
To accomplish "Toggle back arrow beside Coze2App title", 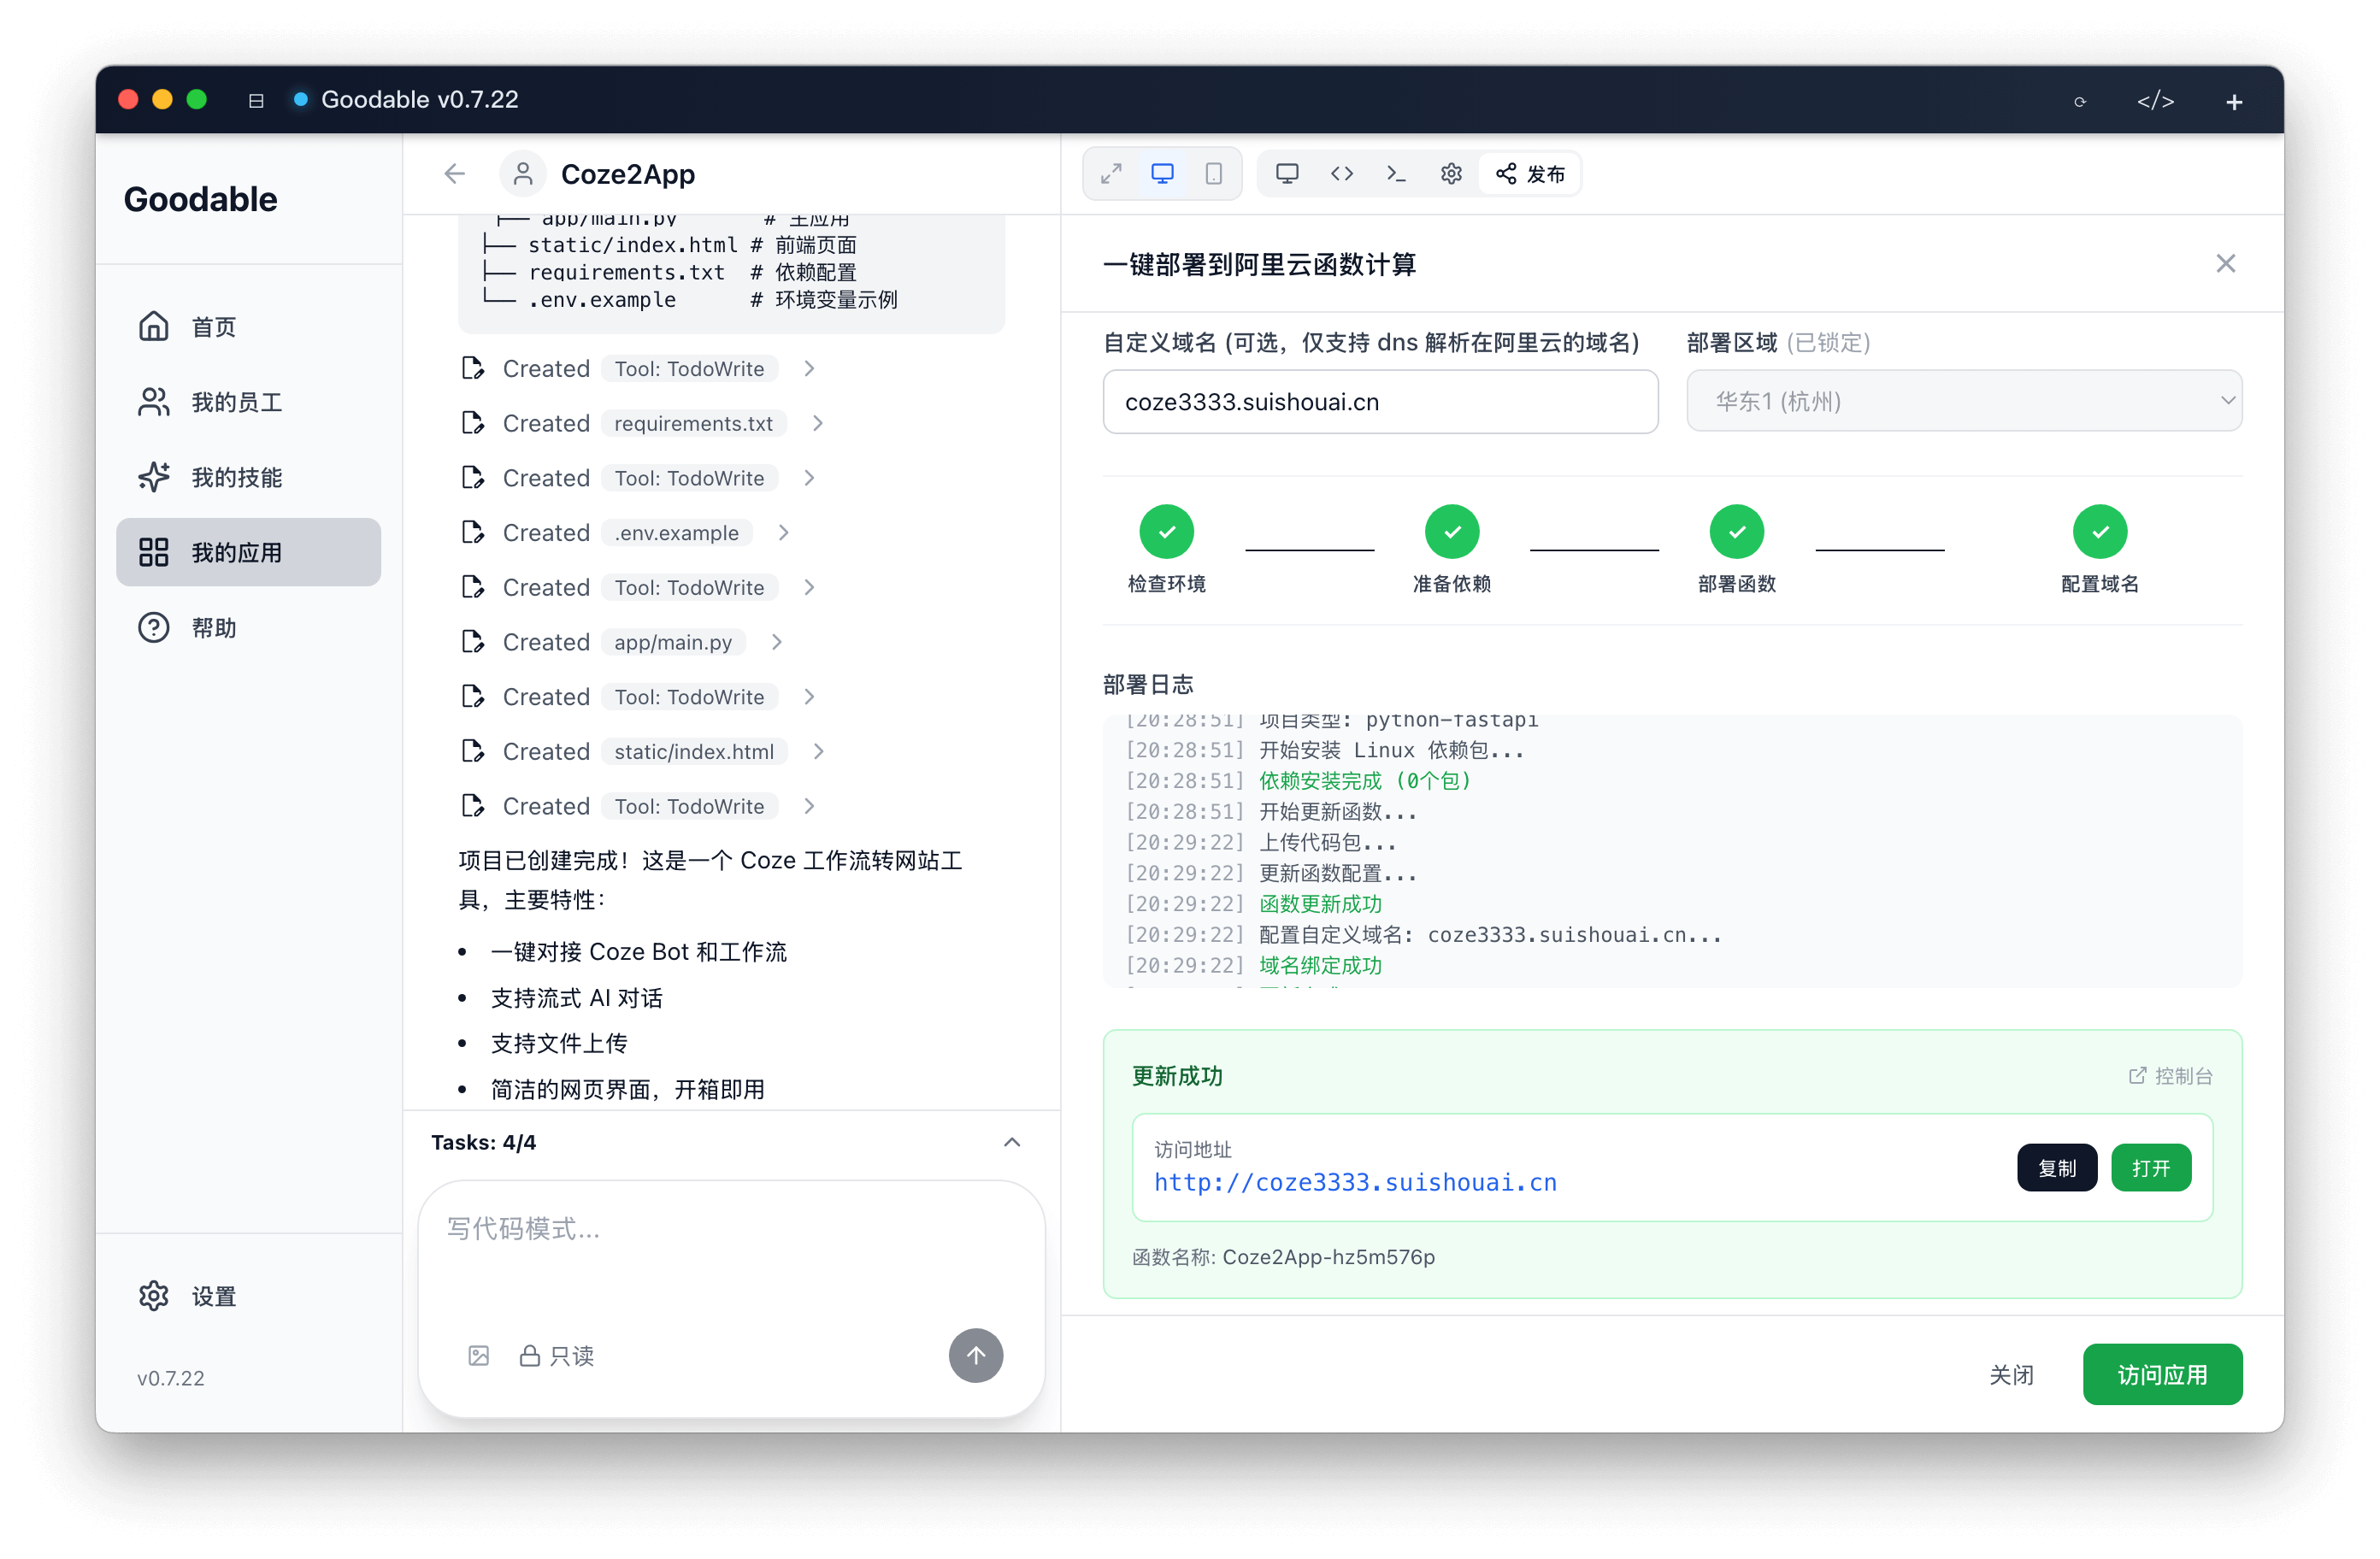I will click(x=454, y=173).
